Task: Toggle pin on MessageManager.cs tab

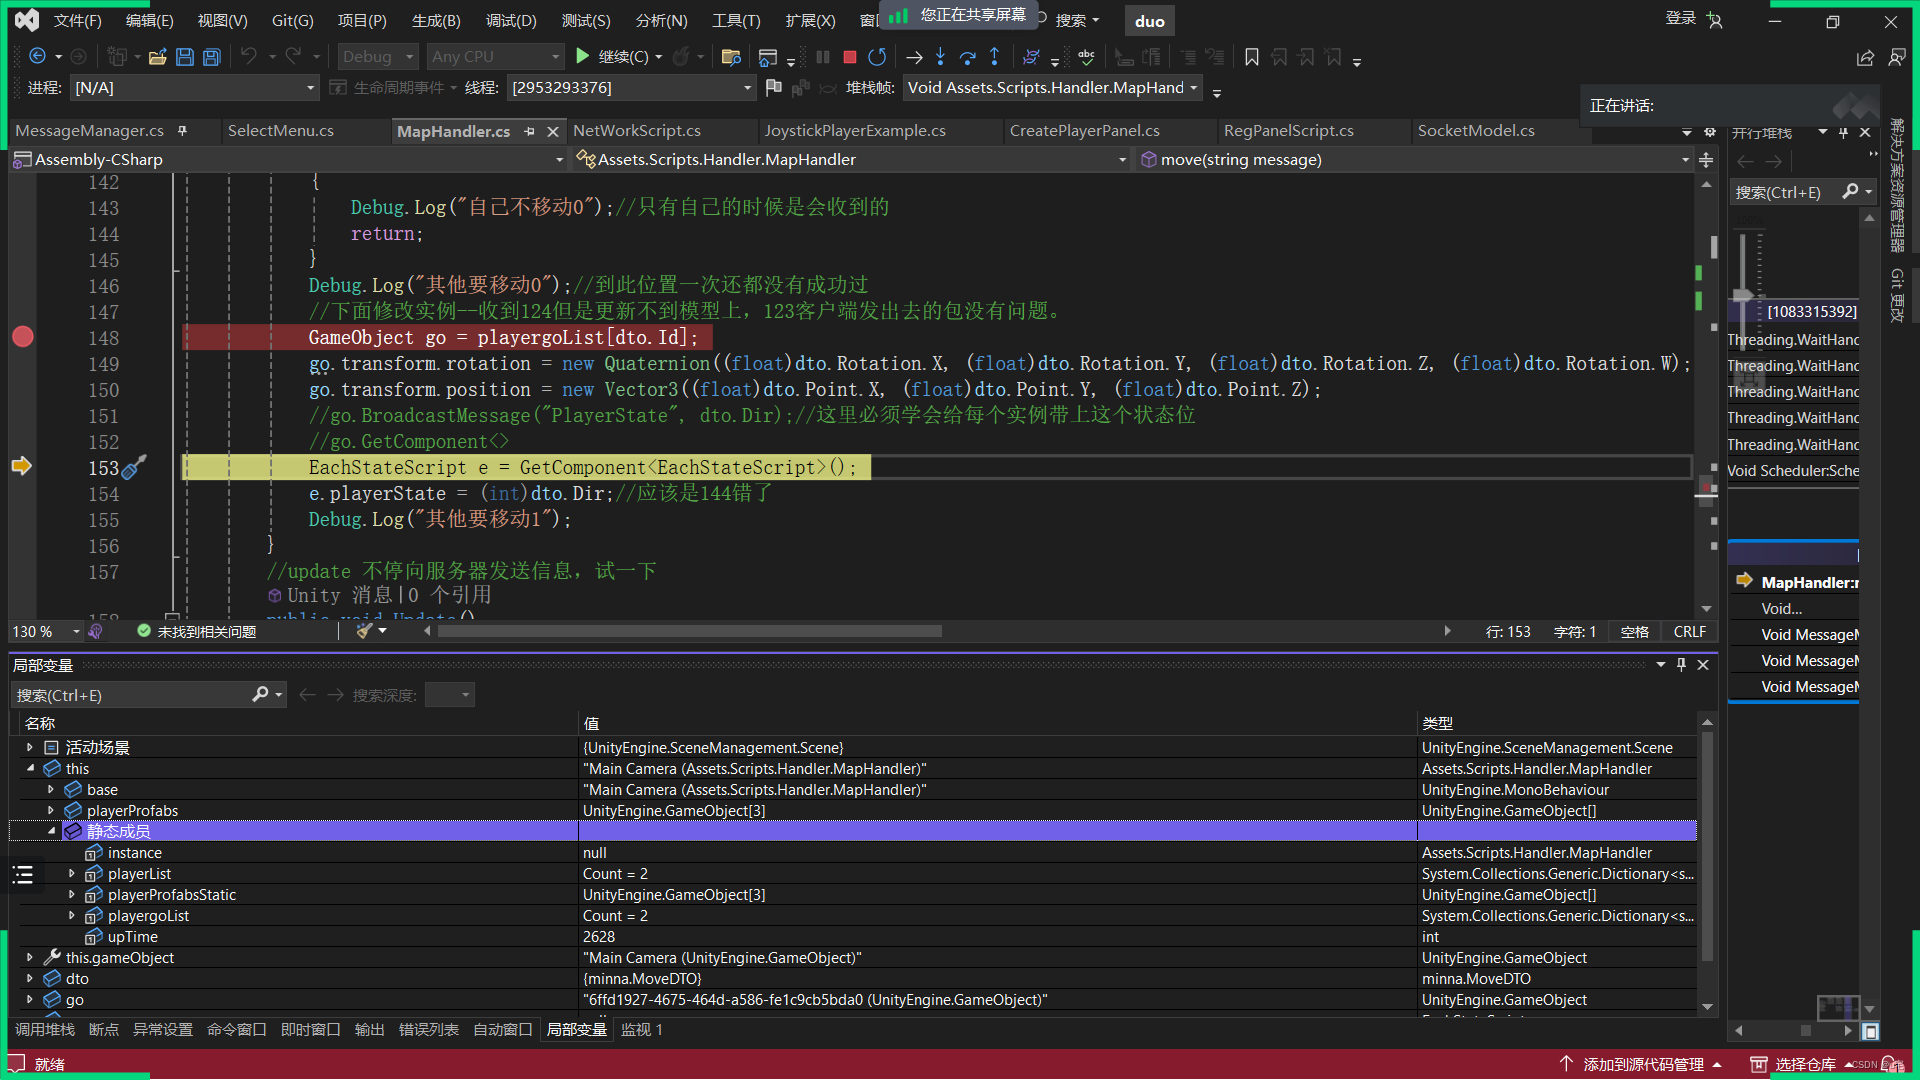Action: 182,131
